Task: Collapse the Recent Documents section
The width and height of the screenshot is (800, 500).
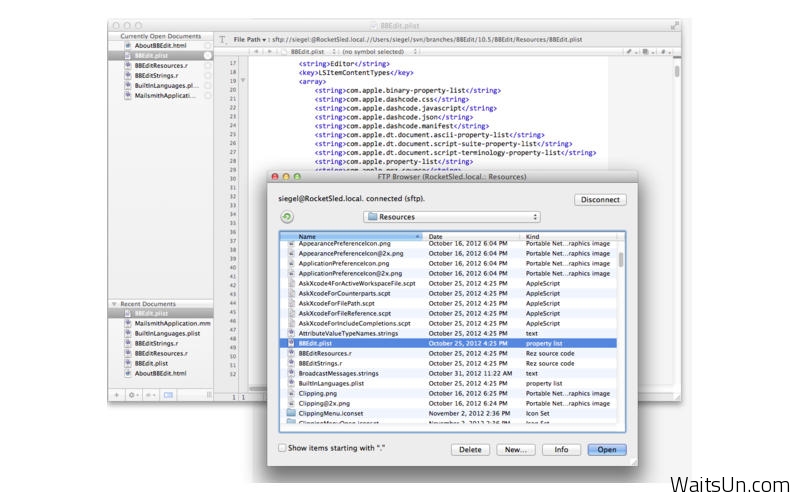Action: [x=114, y=304]
